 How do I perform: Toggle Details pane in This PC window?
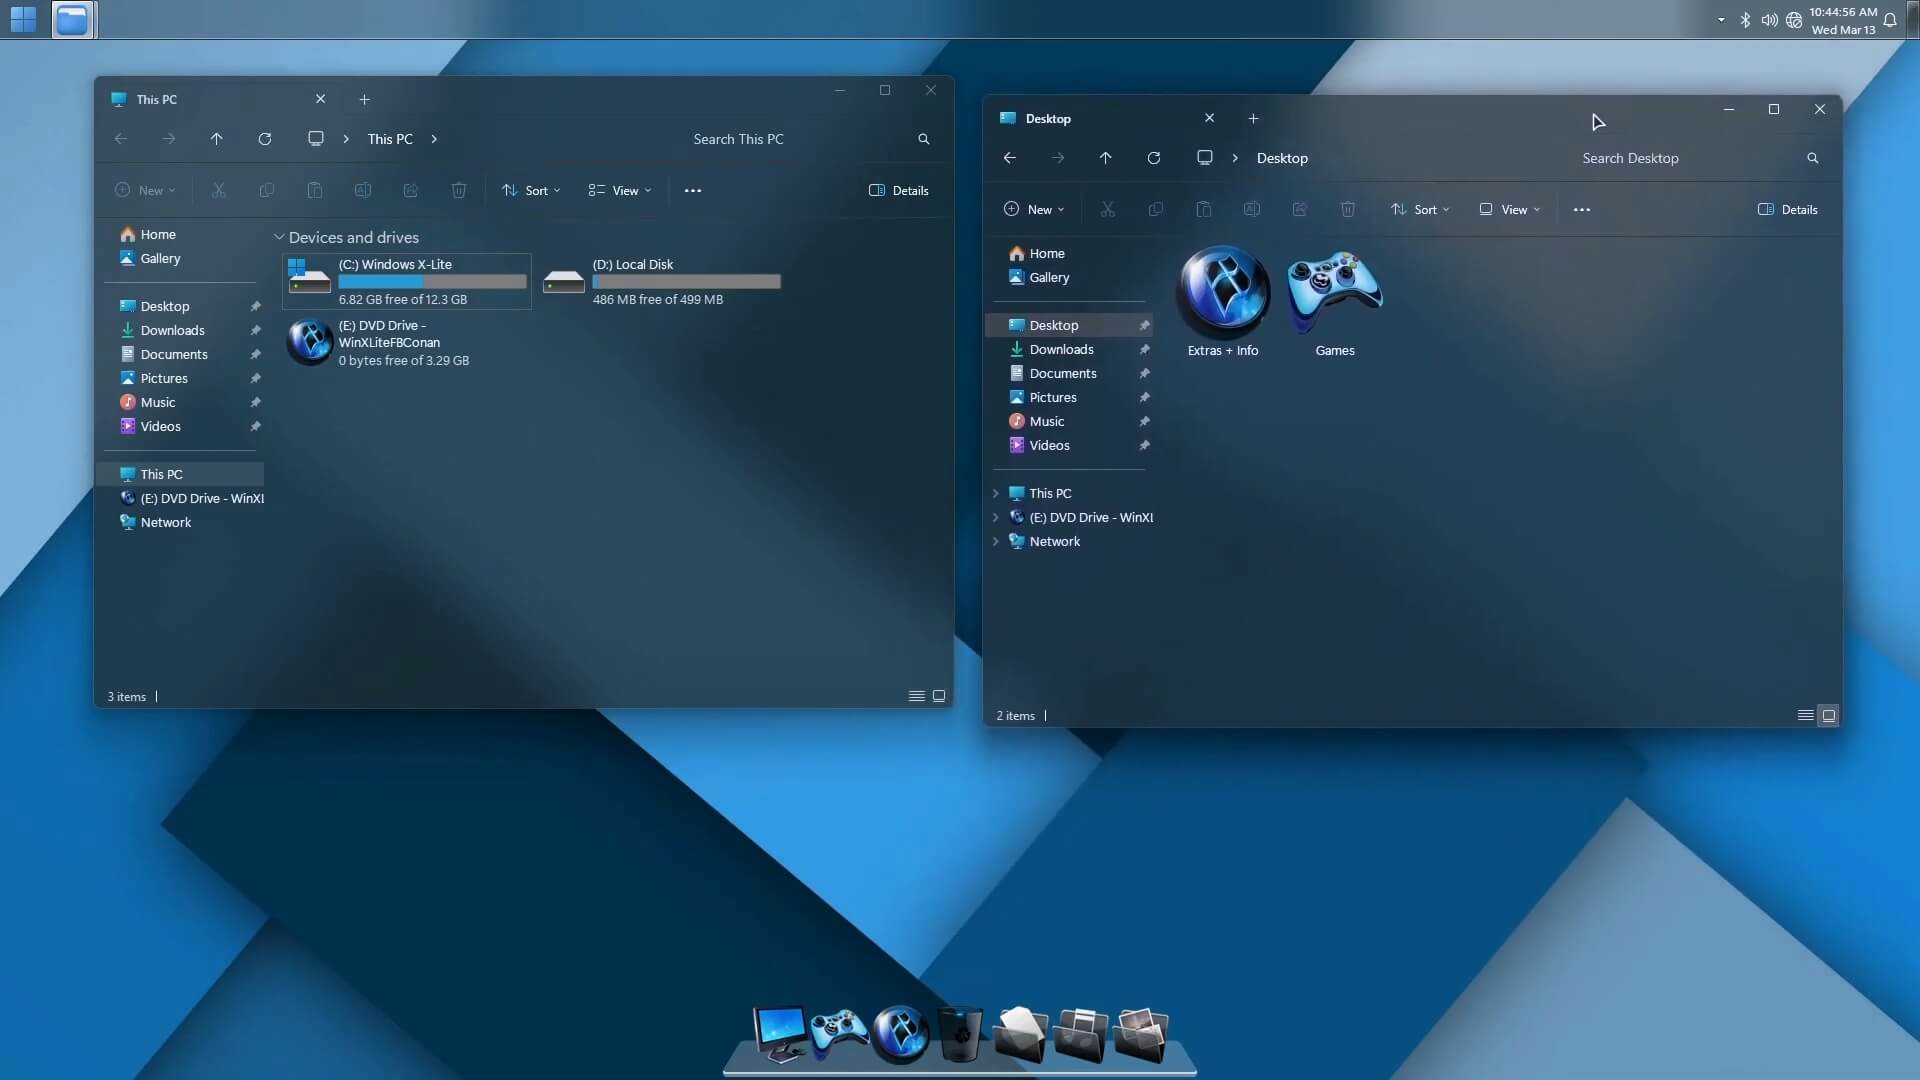pos(901,190)
